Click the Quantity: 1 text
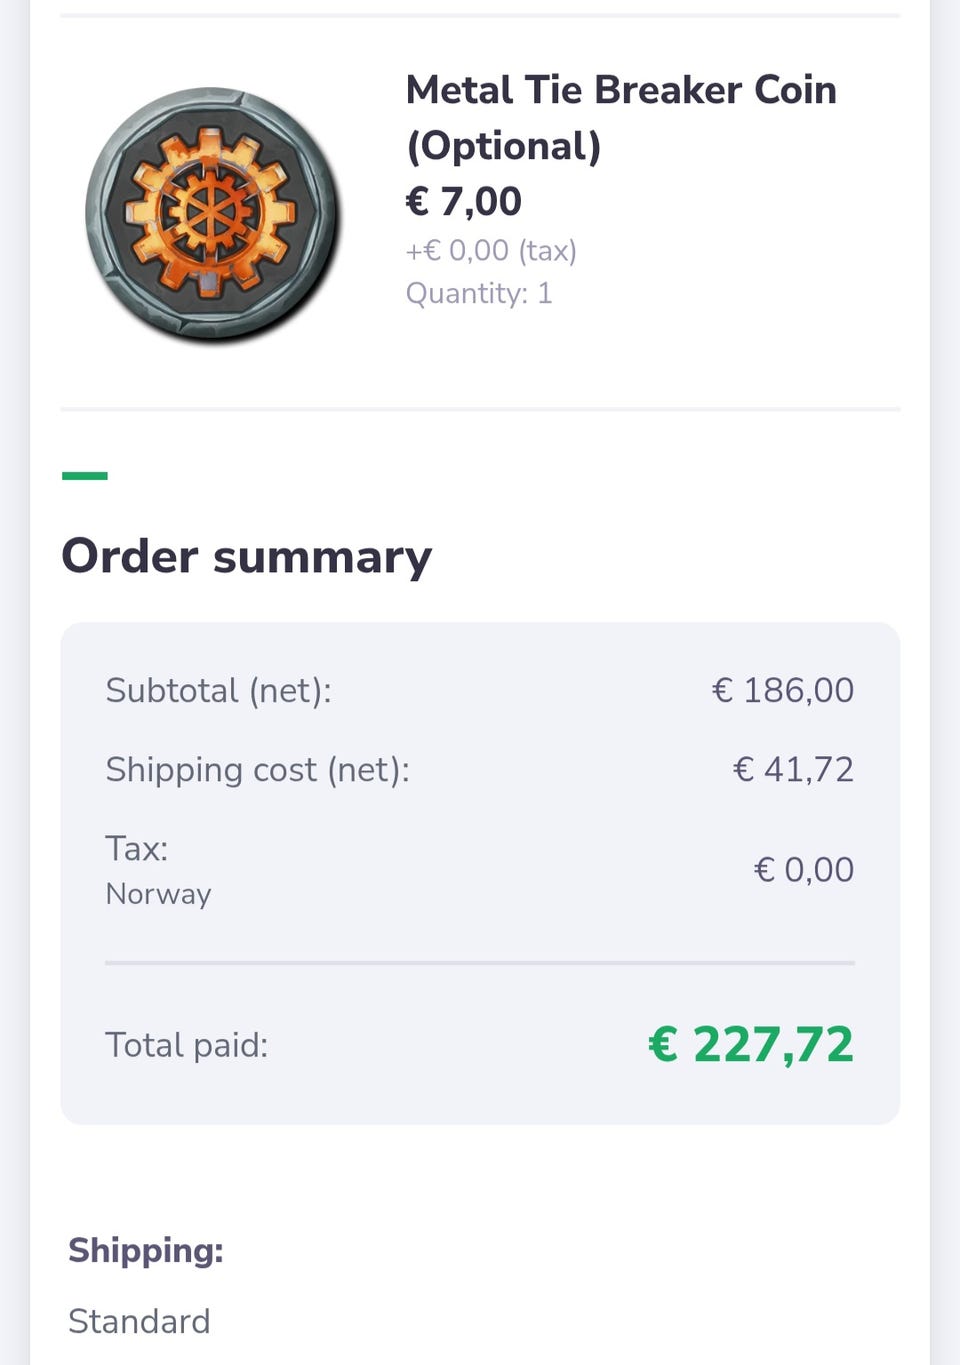 tap(478, 293)
